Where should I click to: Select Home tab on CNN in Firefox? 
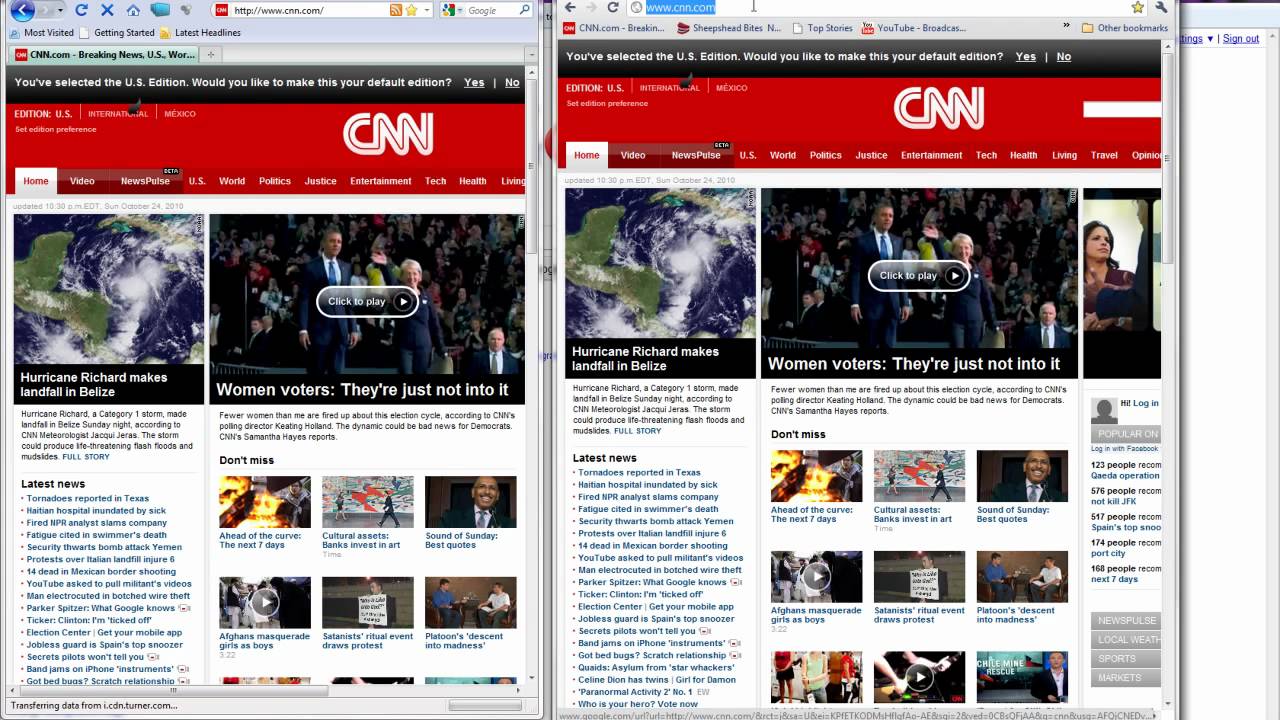coord(36,181)
